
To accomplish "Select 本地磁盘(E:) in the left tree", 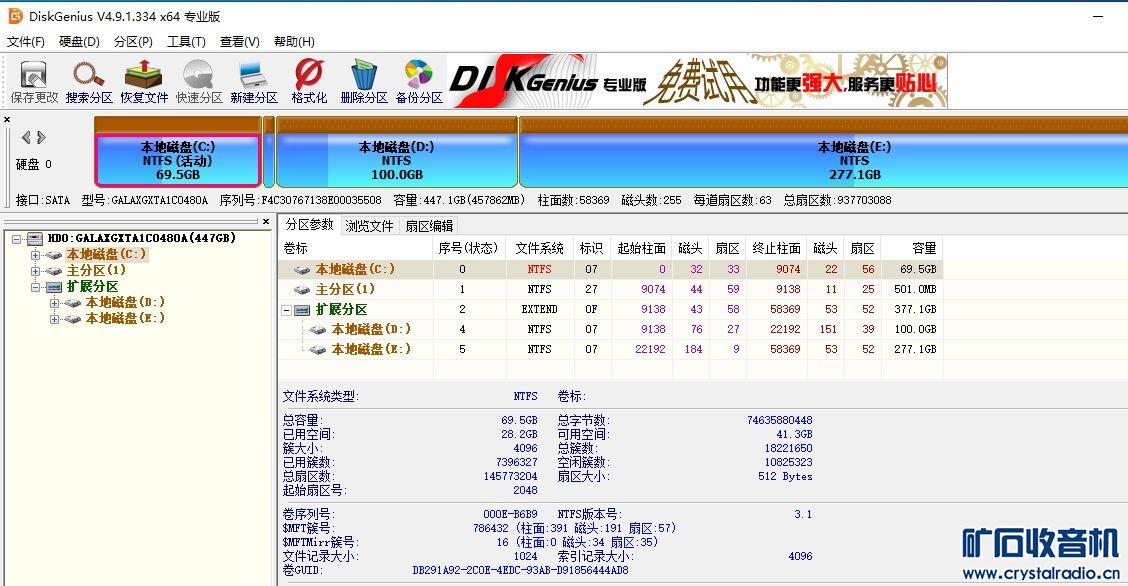I will tap(125, 318).
